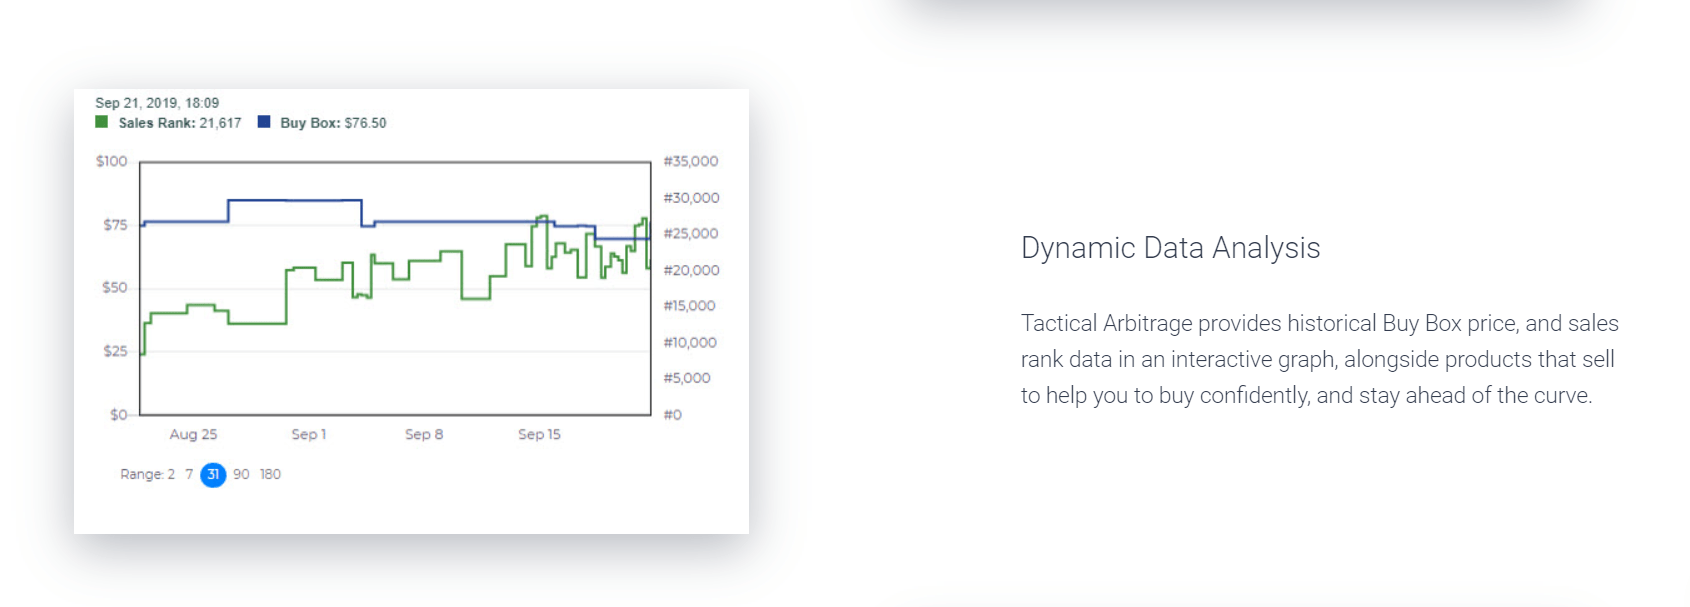Click the '$25' price axis label
Image resolution: width=1690 pixels, height=607 pixels.
point(116,351)
